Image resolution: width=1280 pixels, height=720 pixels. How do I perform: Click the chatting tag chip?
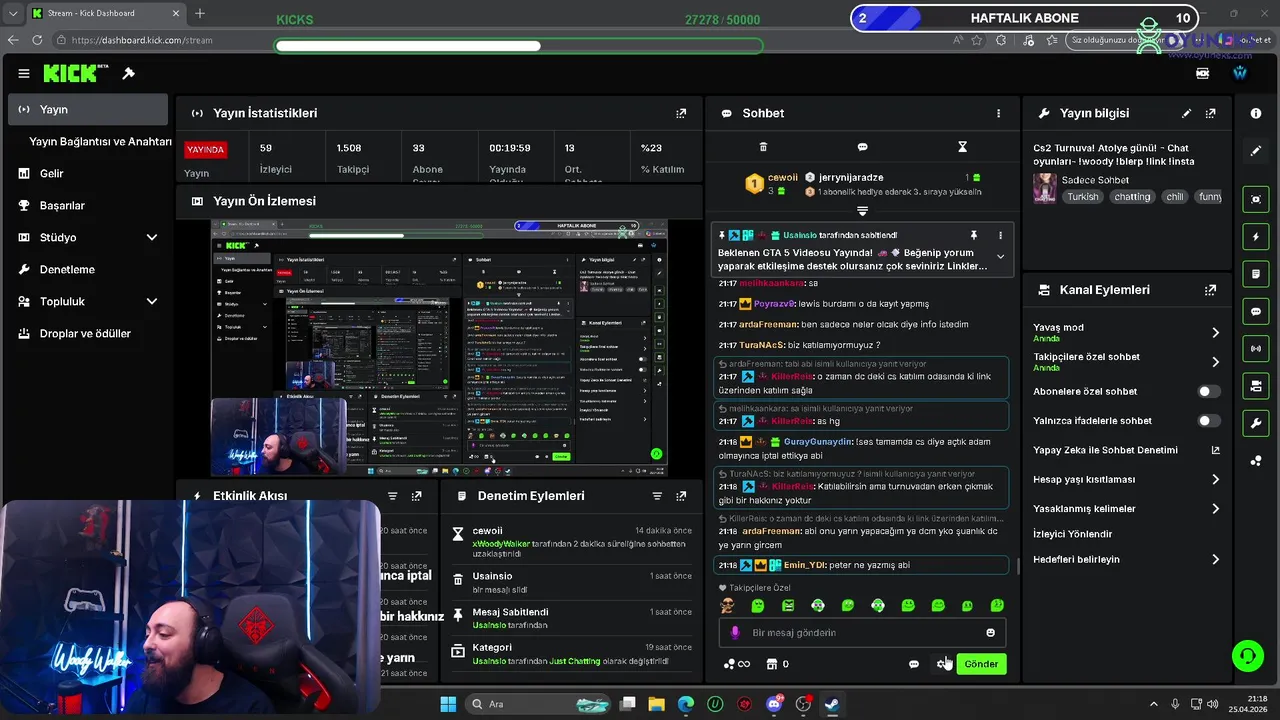coord(1132,197)
